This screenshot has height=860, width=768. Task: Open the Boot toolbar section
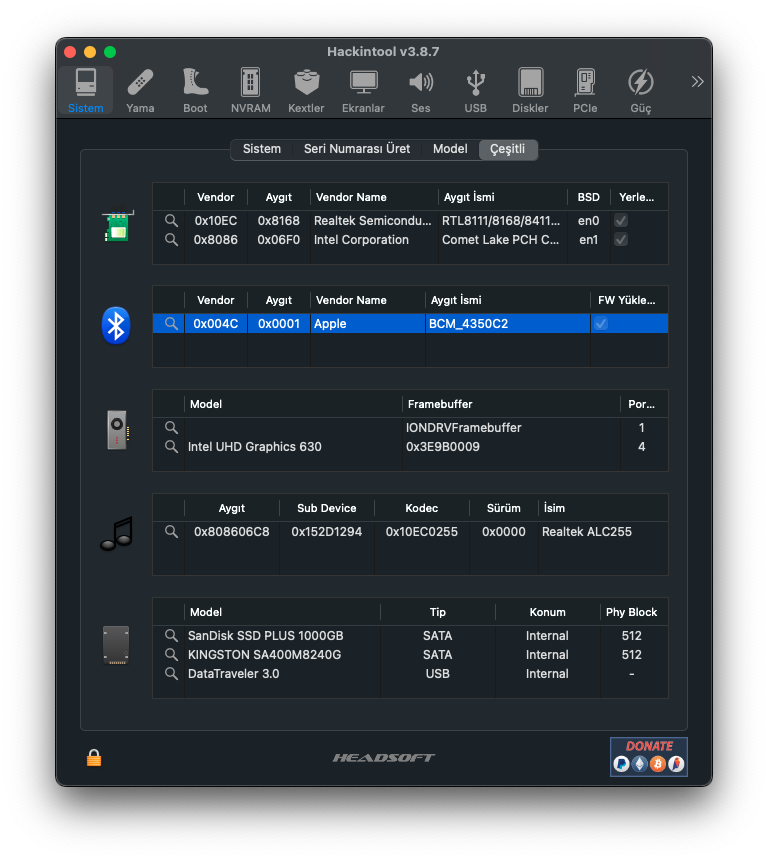(195, 90)
